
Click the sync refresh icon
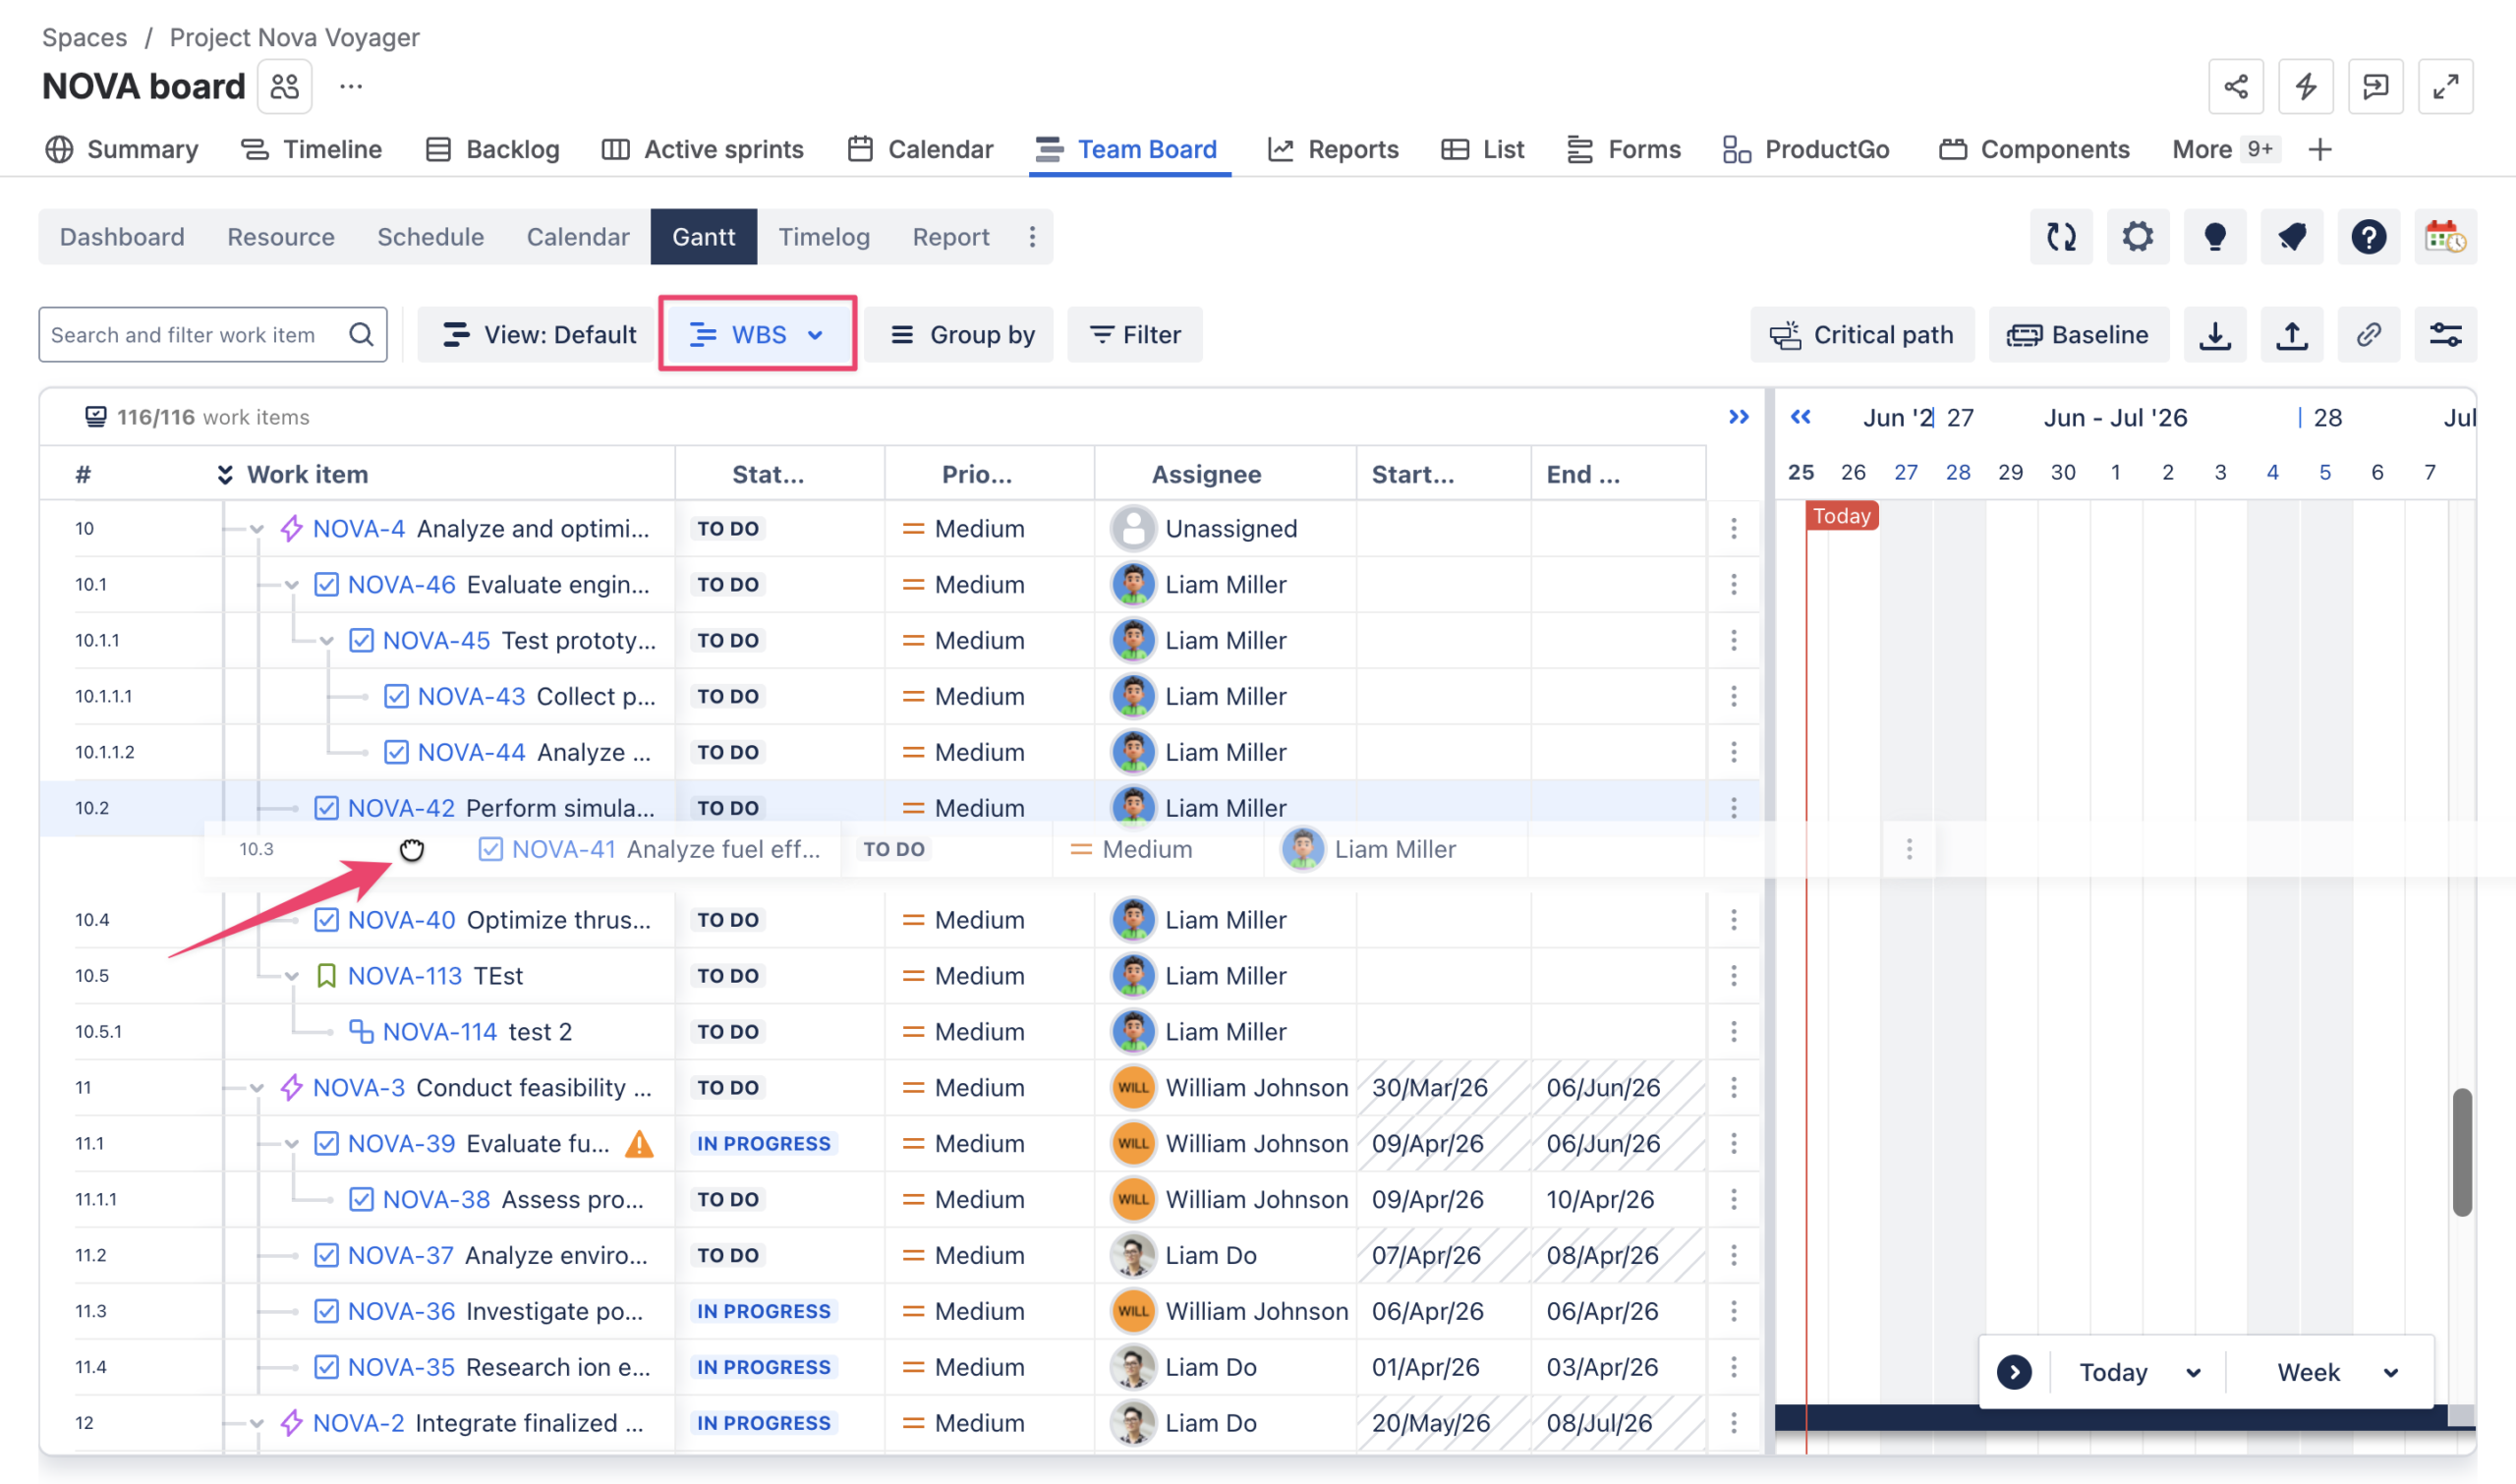pyautogui.click(x=2061, y=237)
